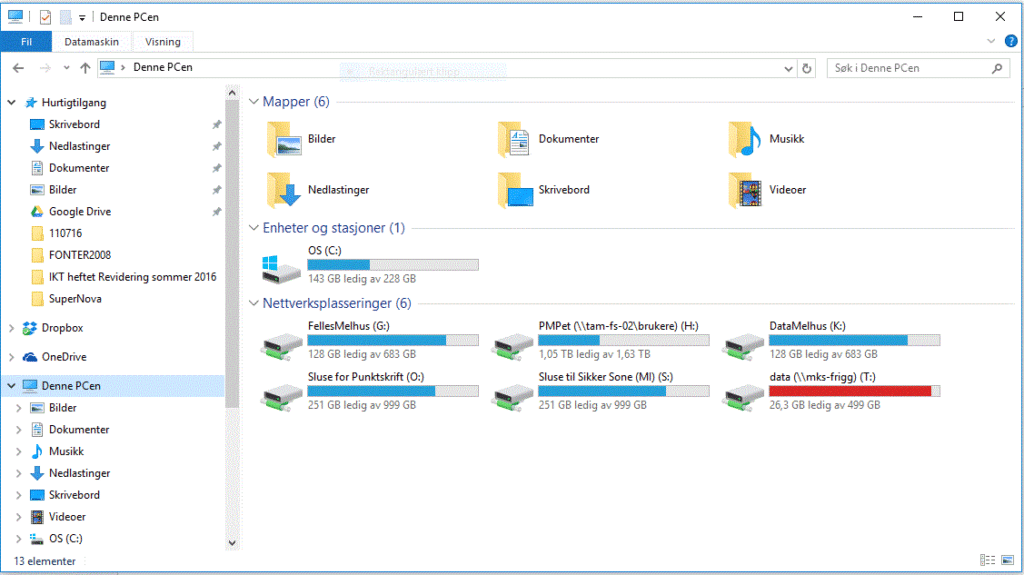Go up one folder level arrow
Image resolution: width=1024 pixels, height=575 pixels.
coord(85,68)
